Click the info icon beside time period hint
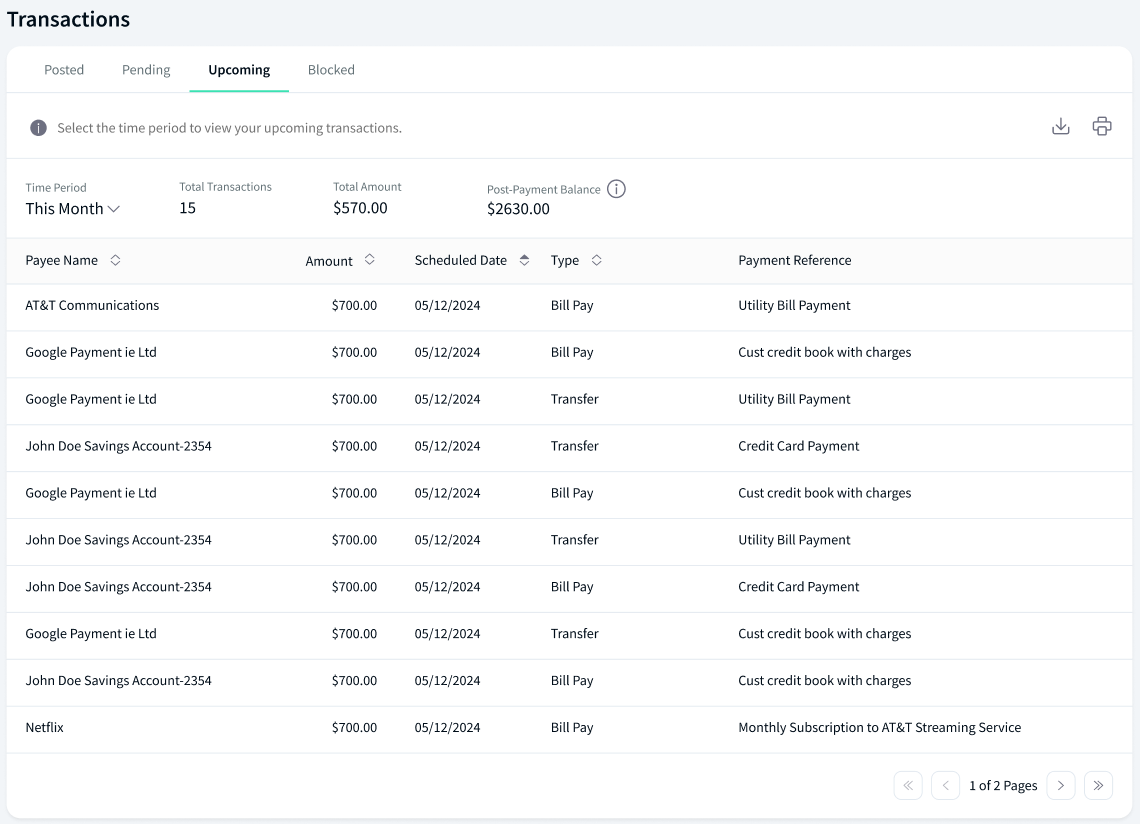 (x=39, y=128)
